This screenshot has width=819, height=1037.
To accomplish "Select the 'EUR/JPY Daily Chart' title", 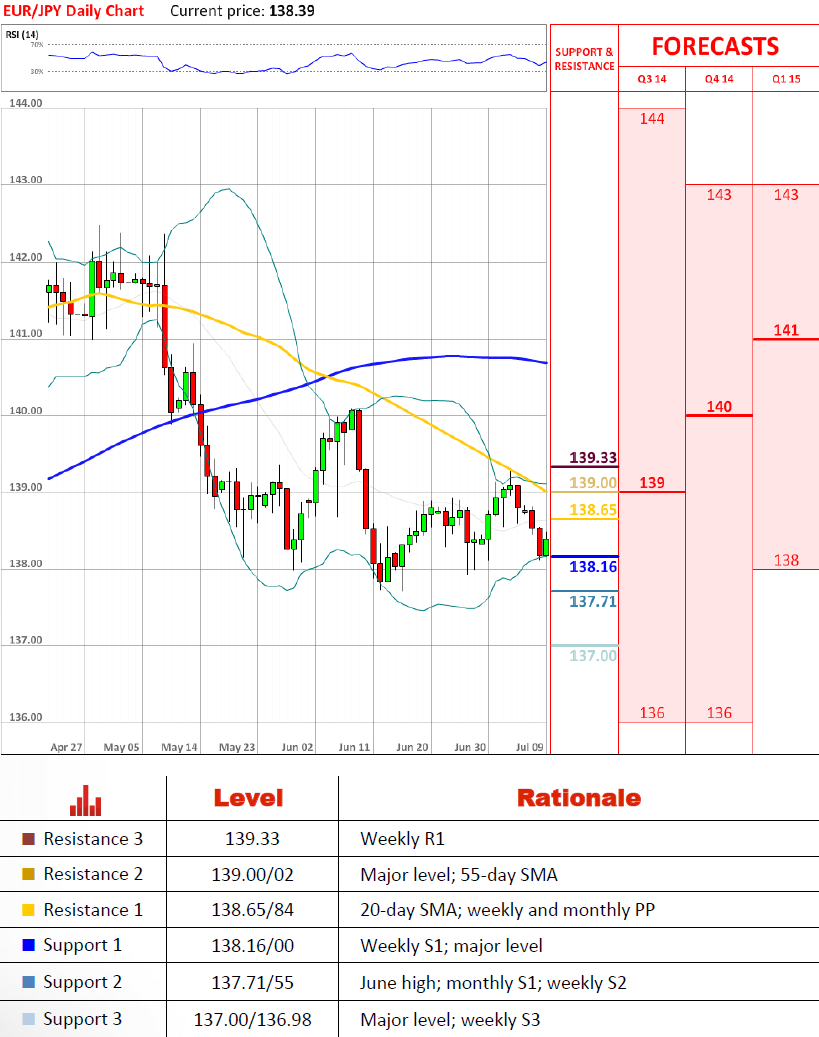I will (73, 11).
